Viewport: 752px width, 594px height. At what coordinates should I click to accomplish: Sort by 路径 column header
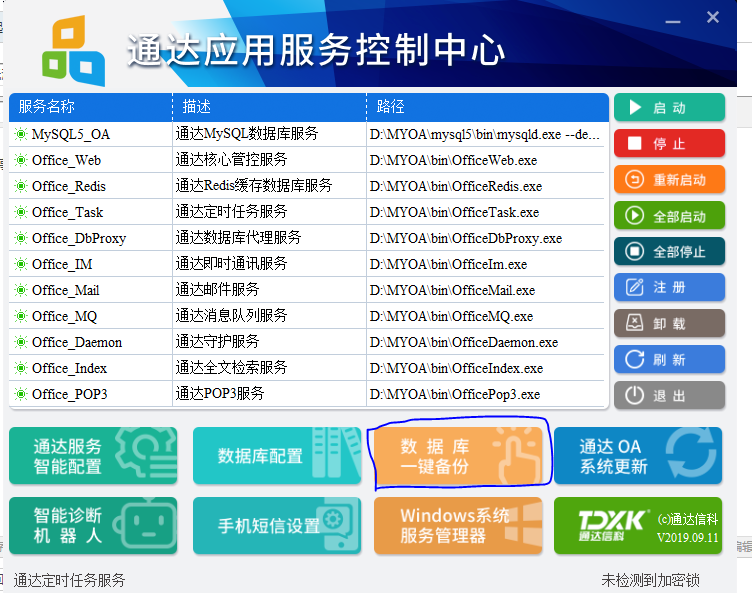(x=488, y=107)
